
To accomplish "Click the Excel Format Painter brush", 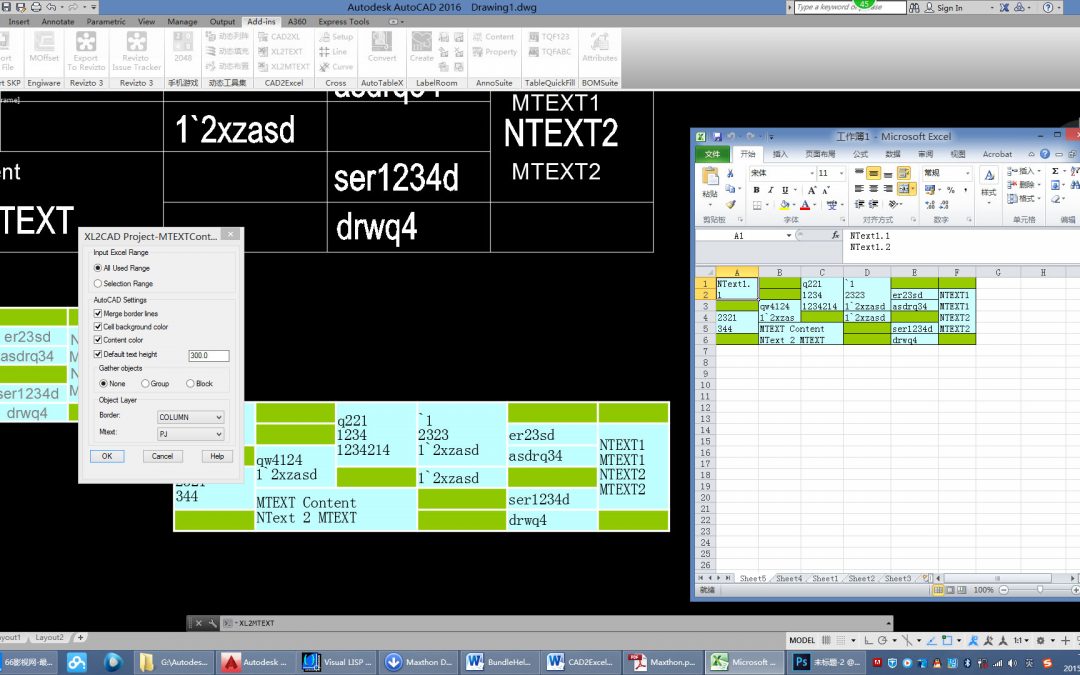I will [730, 205].
